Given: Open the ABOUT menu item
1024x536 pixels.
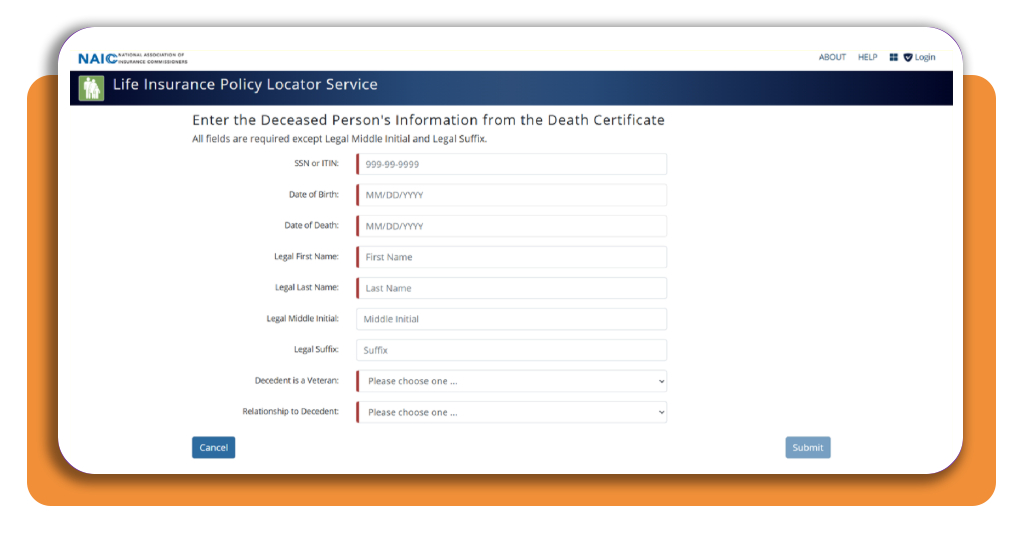Looking at the screenshot, I should click(832, 57).
